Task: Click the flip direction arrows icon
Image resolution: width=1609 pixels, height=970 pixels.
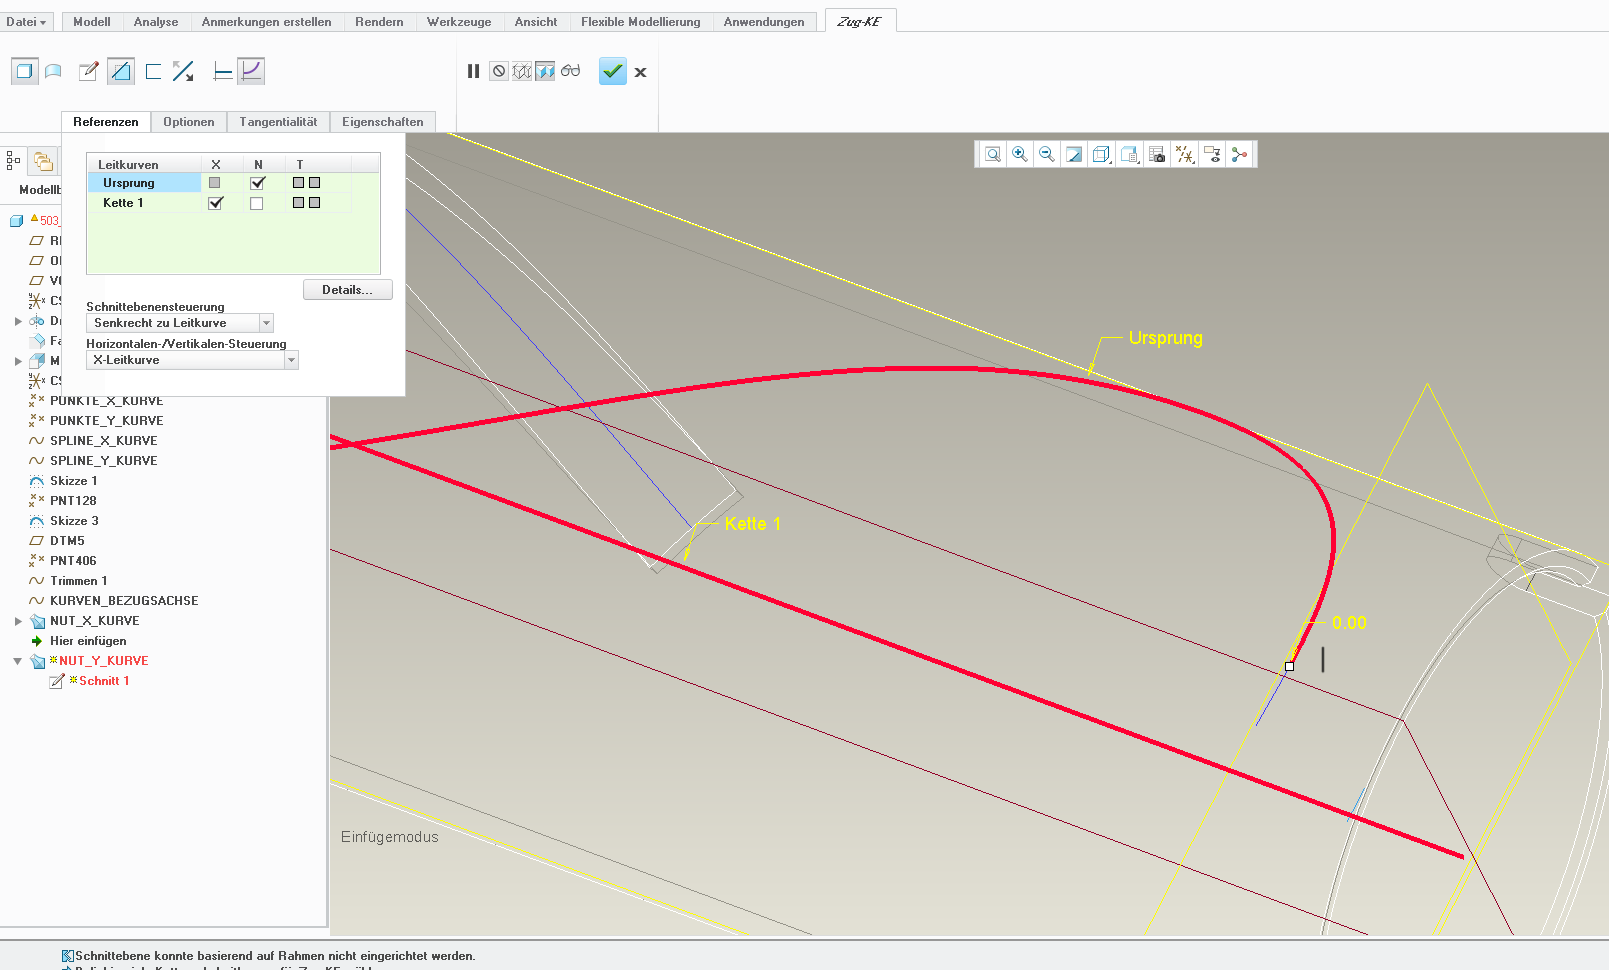Action: [x=183, y=71]
